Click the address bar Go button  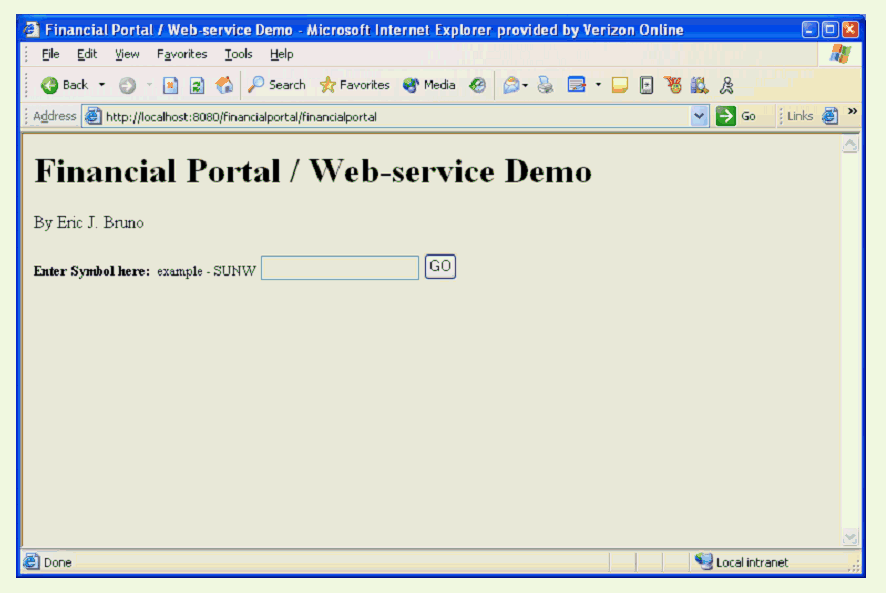tap(737, 116)
